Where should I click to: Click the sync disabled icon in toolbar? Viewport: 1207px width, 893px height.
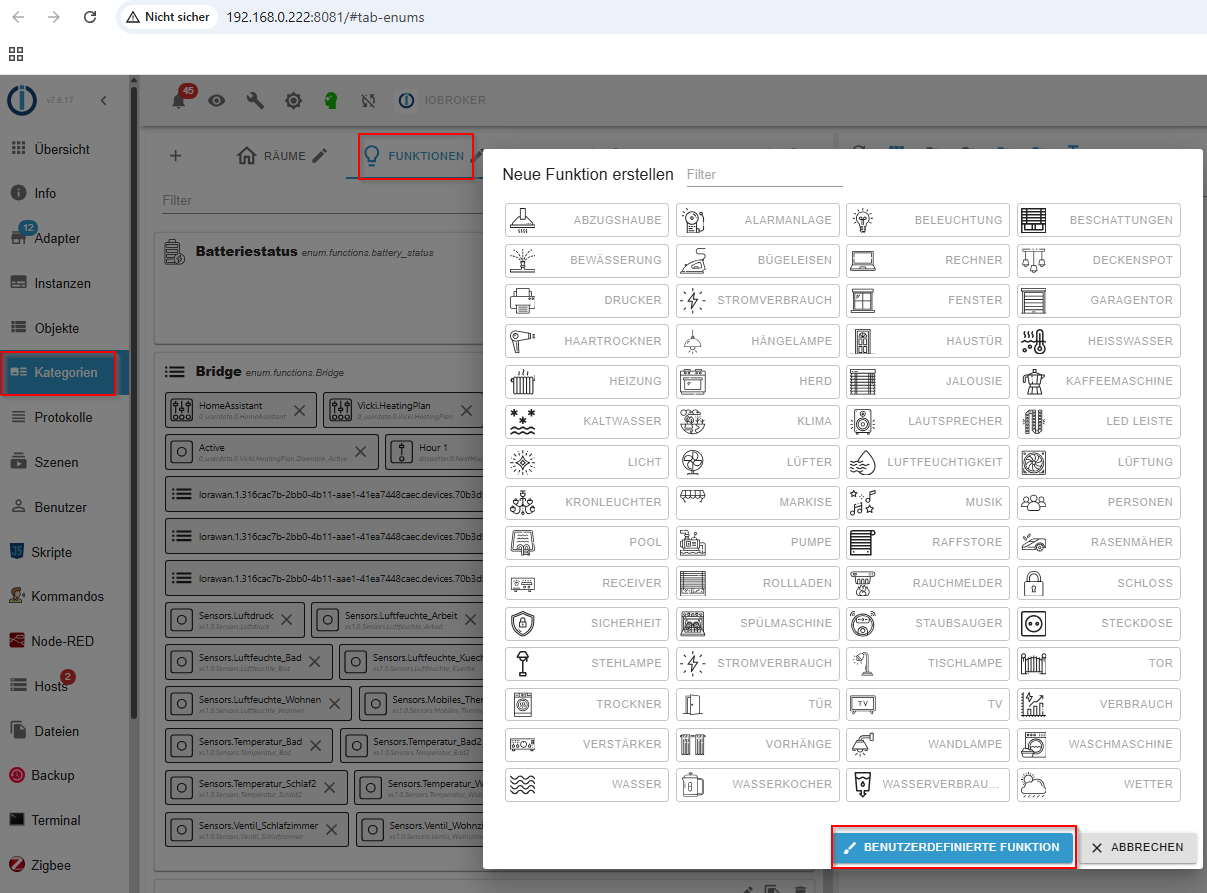coord(368,100)
